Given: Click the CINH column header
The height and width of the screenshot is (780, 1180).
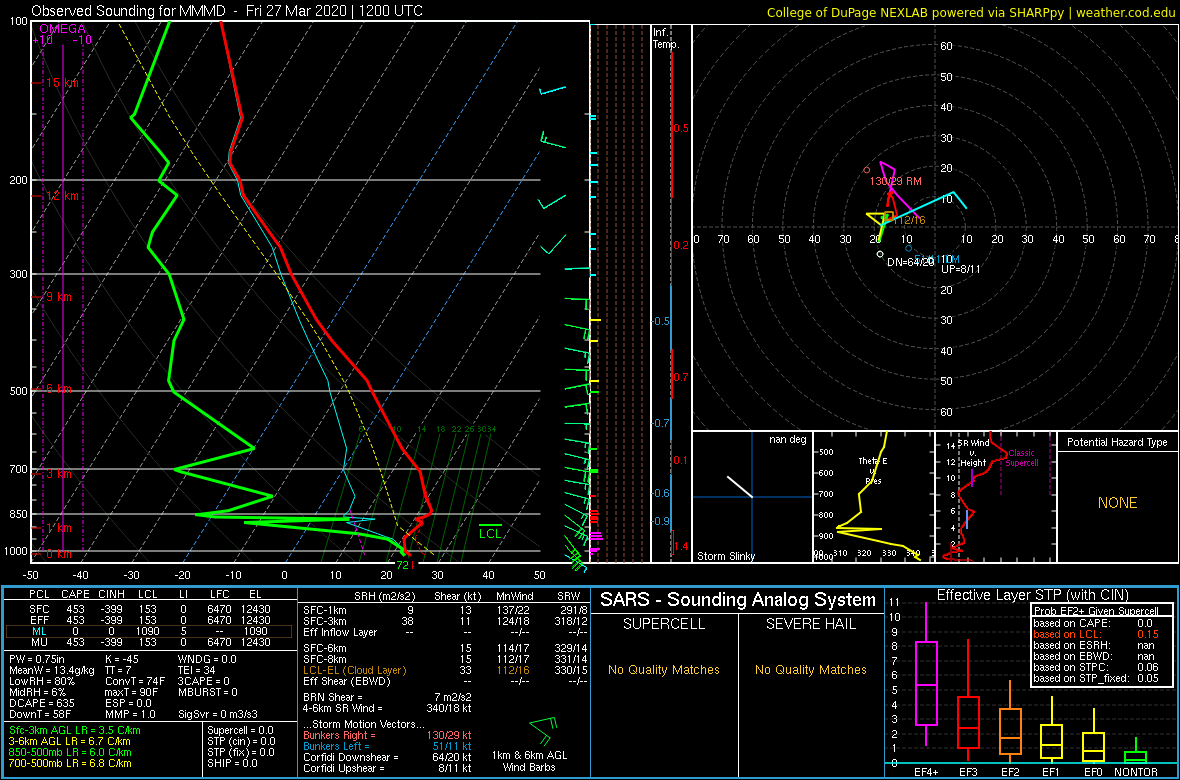Looking at the screenshot, I should pos(113,595).
